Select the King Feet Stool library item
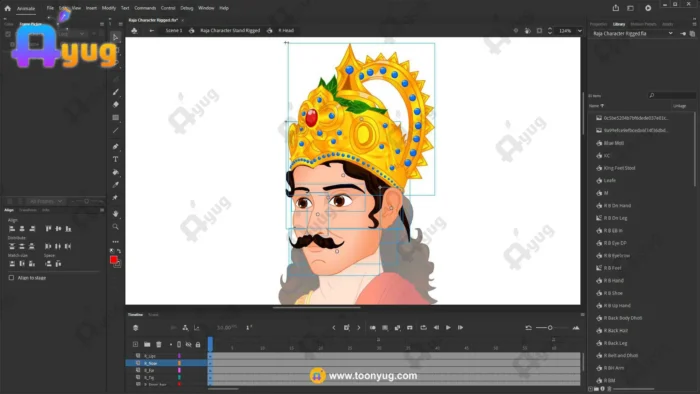Image resolution: width=700 pixels, height=394 pixels. pyautogui.click(x=619, y=168)
